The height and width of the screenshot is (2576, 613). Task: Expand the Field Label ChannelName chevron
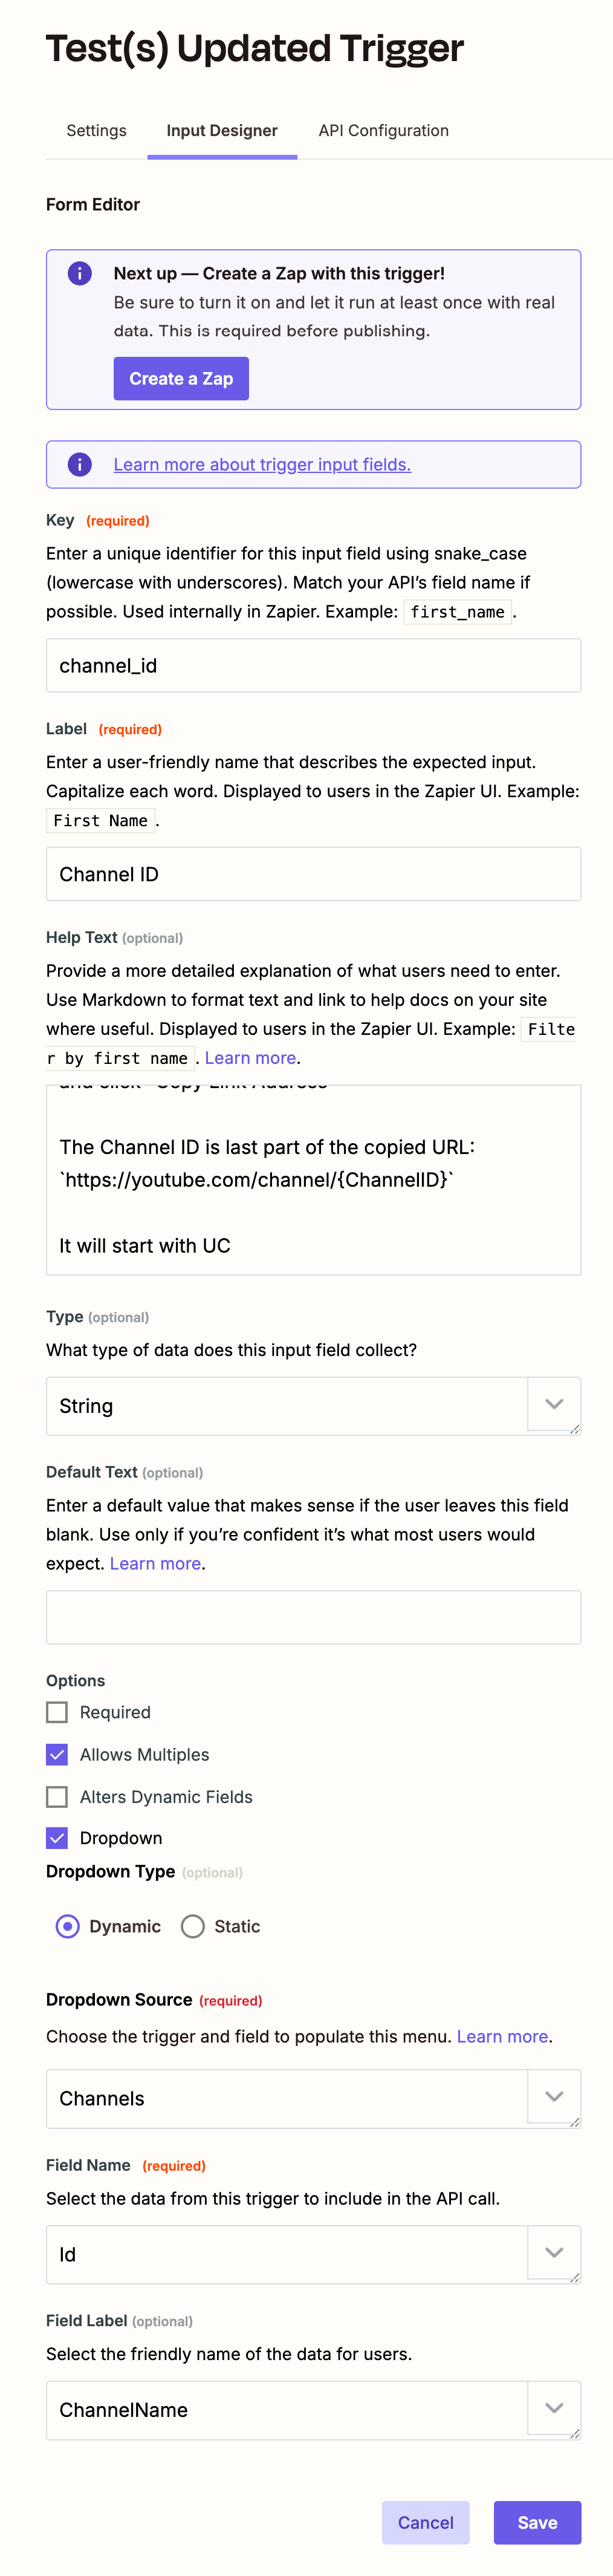click(554, 2408)
